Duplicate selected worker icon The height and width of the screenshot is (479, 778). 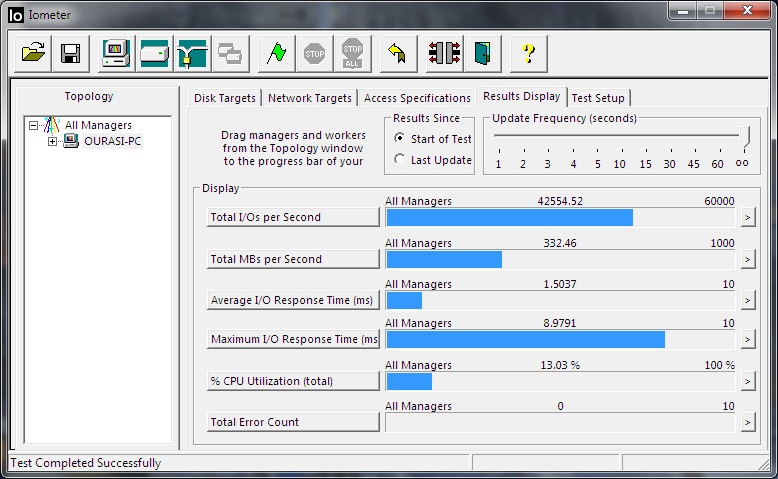pyautogui.click(x=230, y=53)
